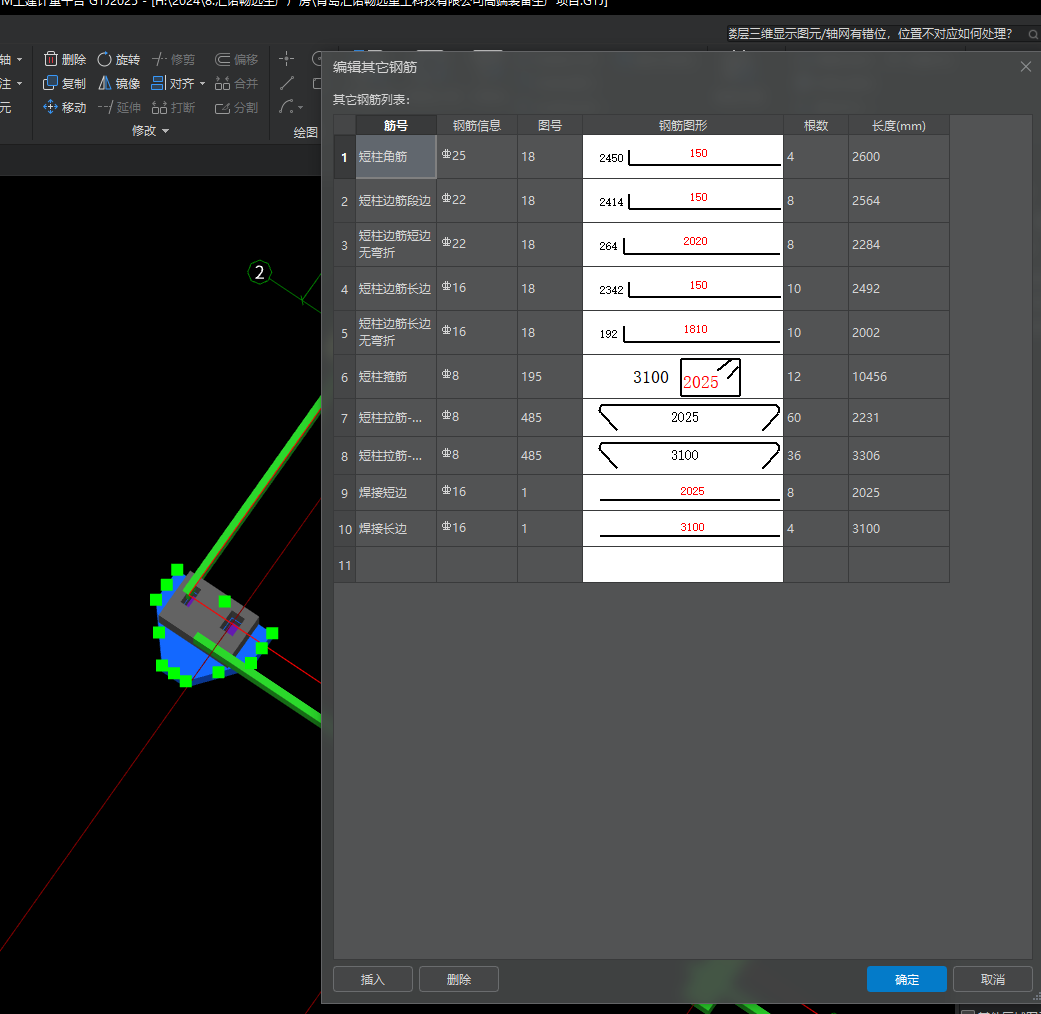The width and height of the screenshot is (1041, 1014).
Task: Select the 焊接短边 name cell
Action: [x=396, y=493]
